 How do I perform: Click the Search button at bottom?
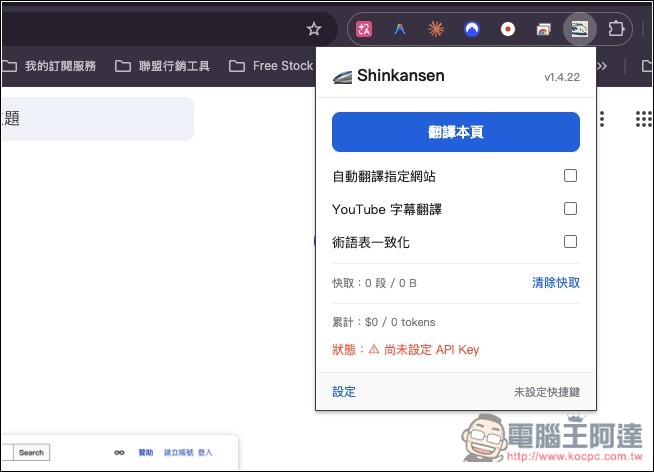click(x=31, y=452)
